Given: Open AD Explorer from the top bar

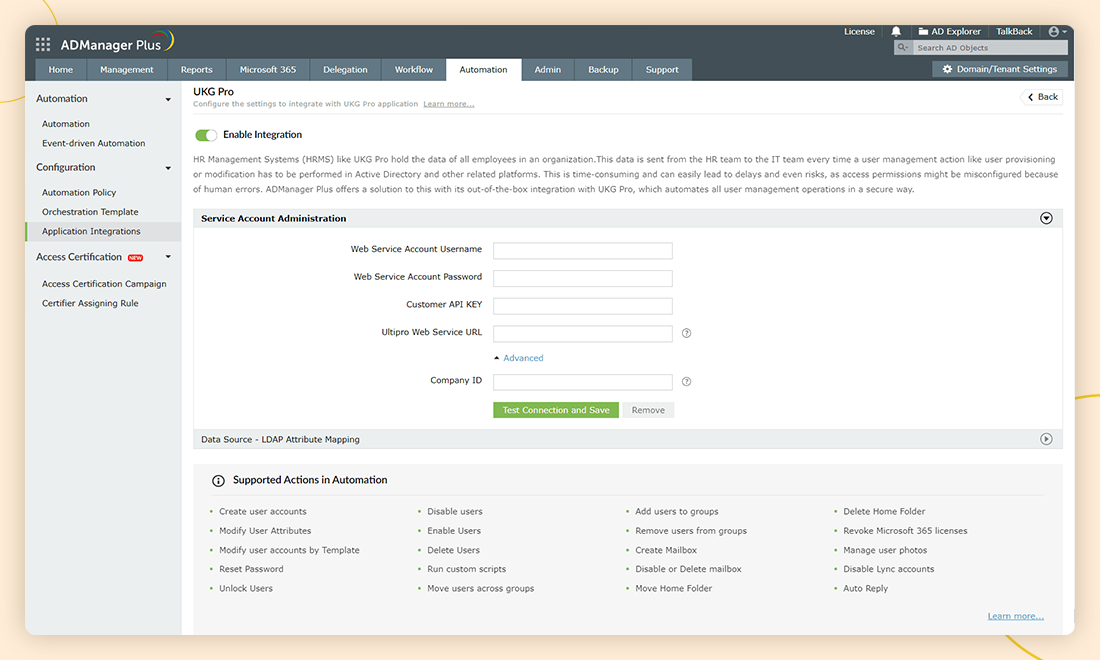Looking at the screenshot, I should pyautogui.click(x=949, y=32).
